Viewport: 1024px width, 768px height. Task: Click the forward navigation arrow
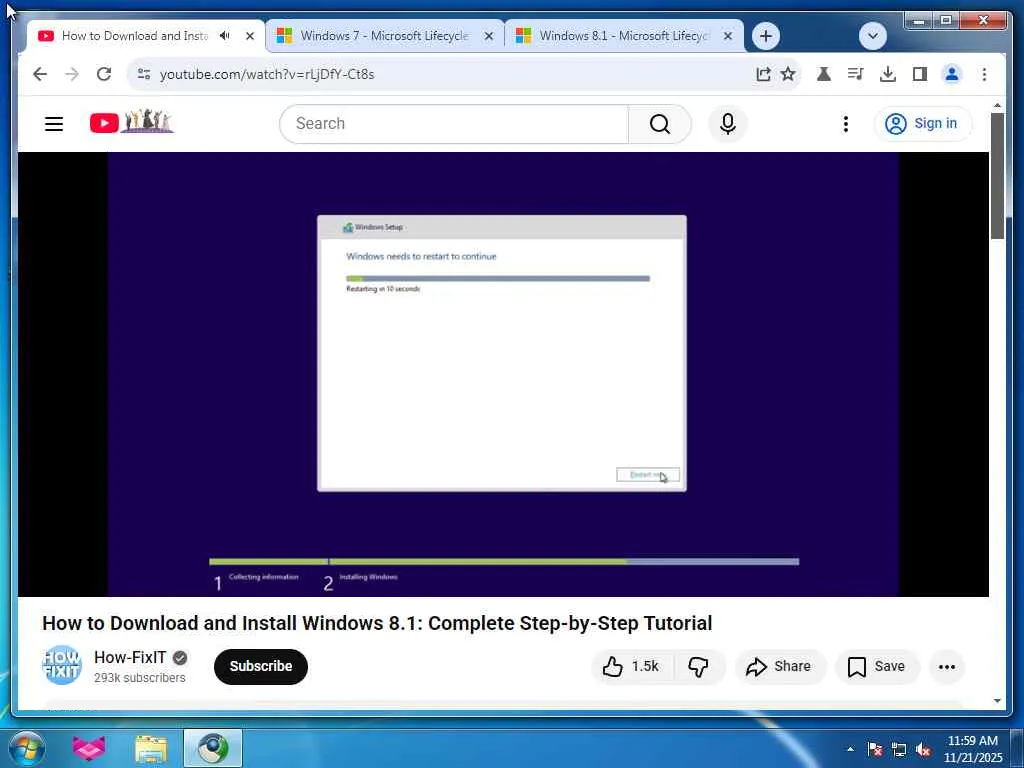[x=72, y=74]
